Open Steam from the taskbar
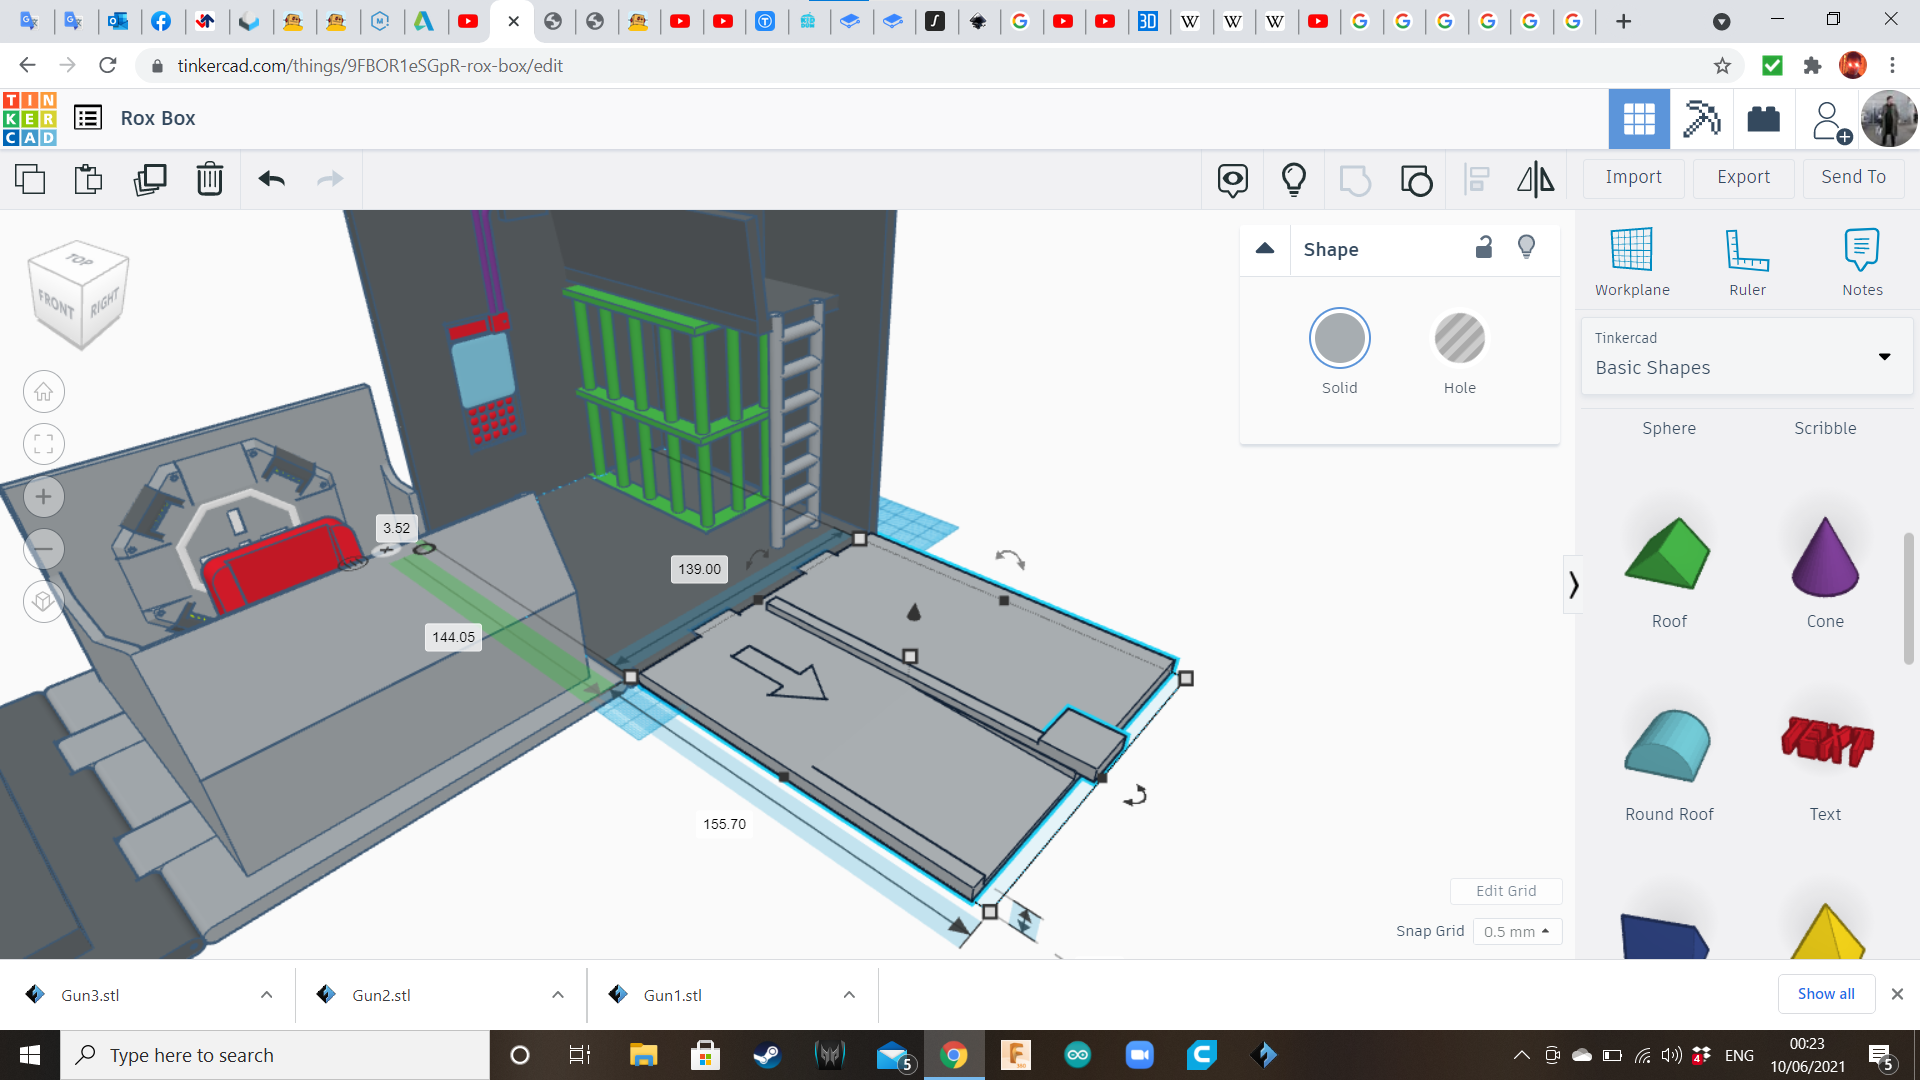 (767, 1055)
